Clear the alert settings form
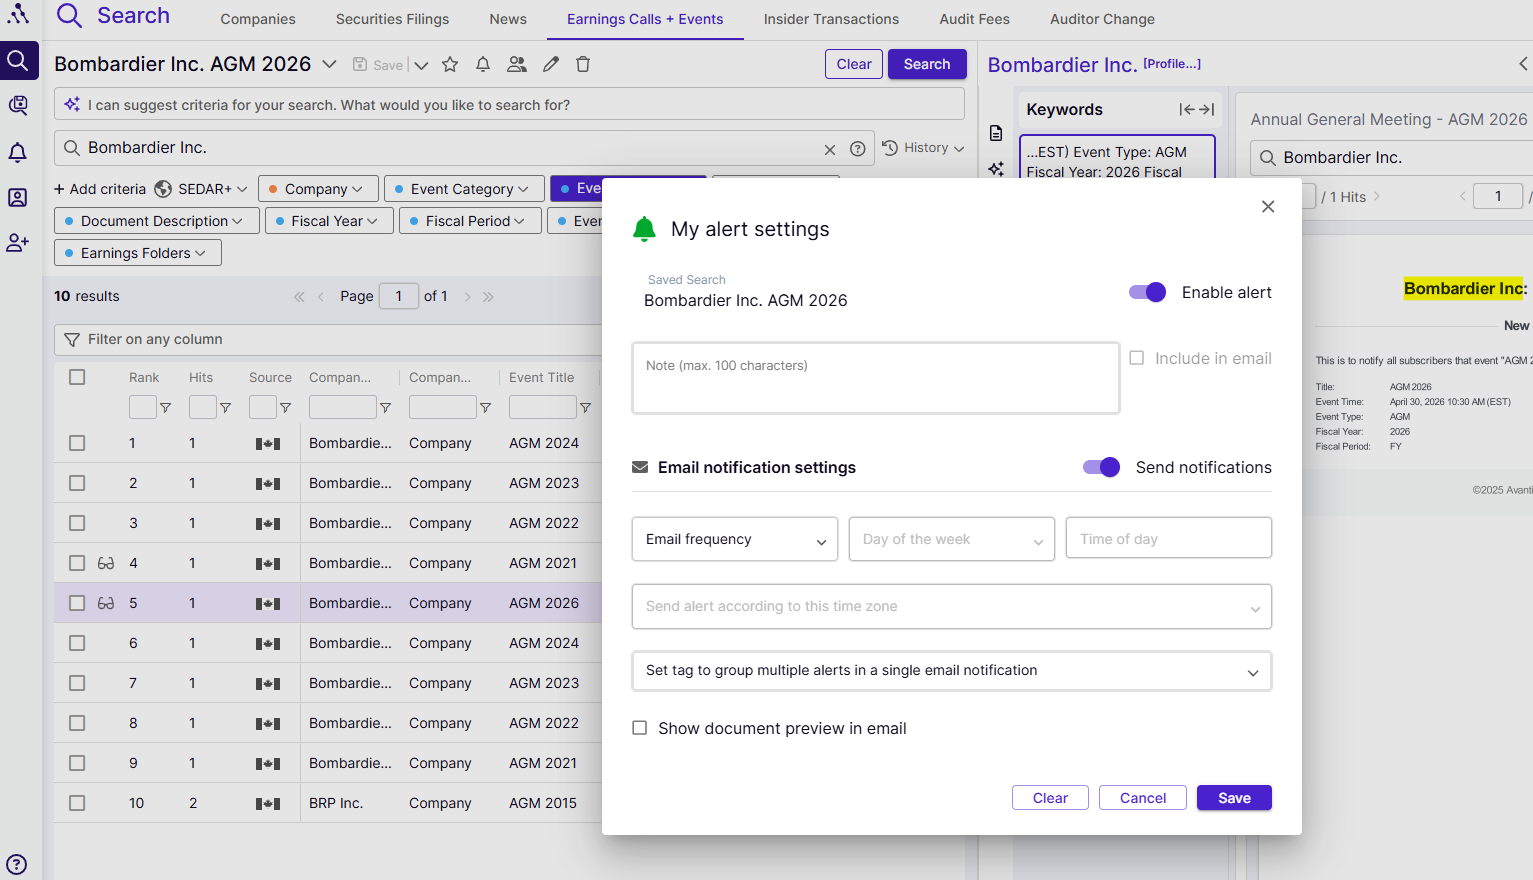The height and width of the screenshot is (880, 1533). click(x=1050, y=798)
